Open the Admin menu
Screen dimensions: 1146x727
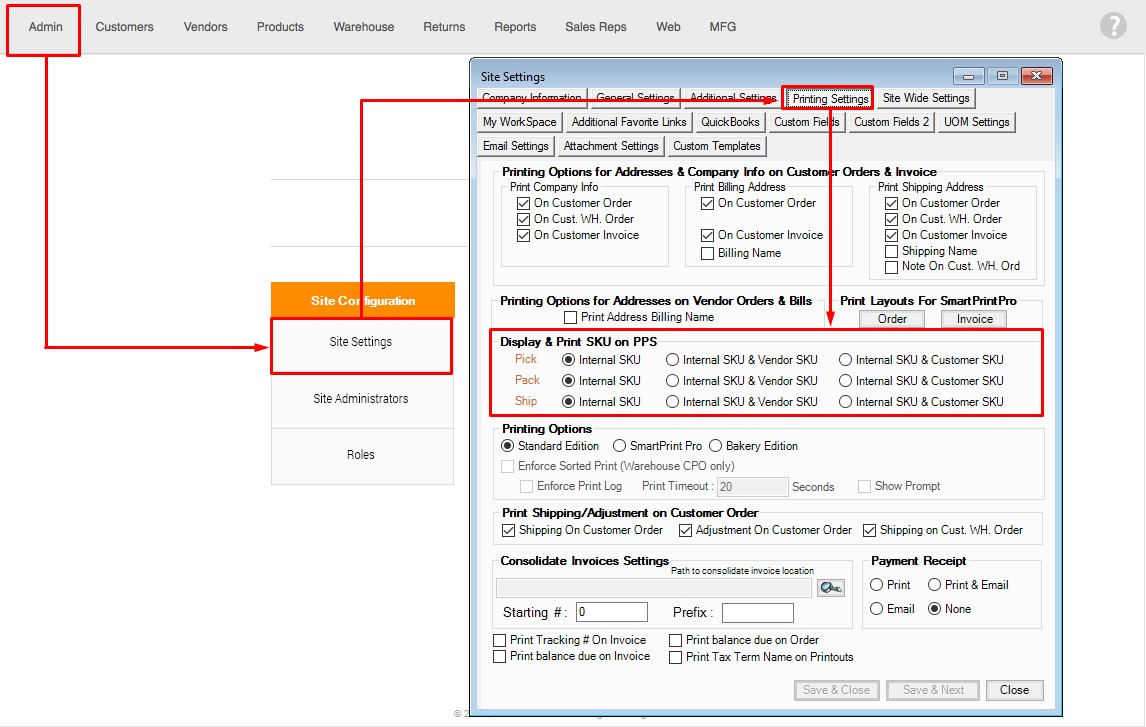(x=45, y=27)
